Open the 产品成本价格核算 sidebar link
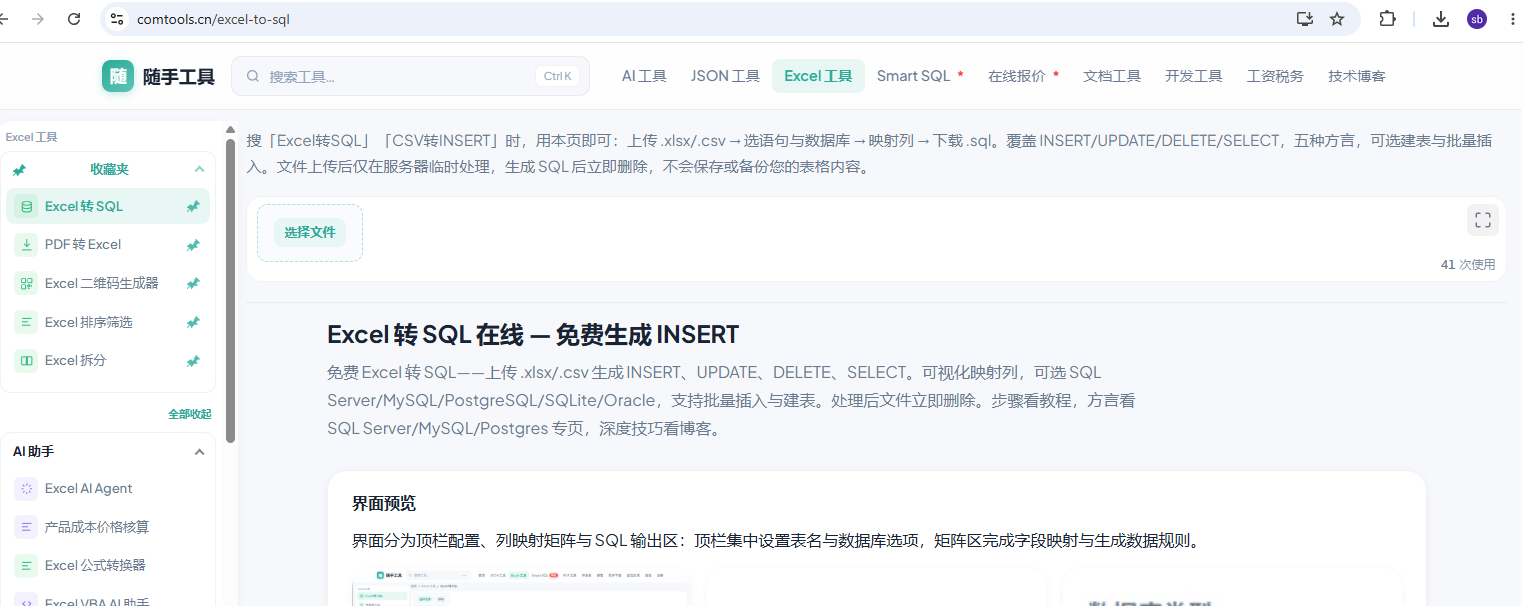1523x606 pixels. 108,526
